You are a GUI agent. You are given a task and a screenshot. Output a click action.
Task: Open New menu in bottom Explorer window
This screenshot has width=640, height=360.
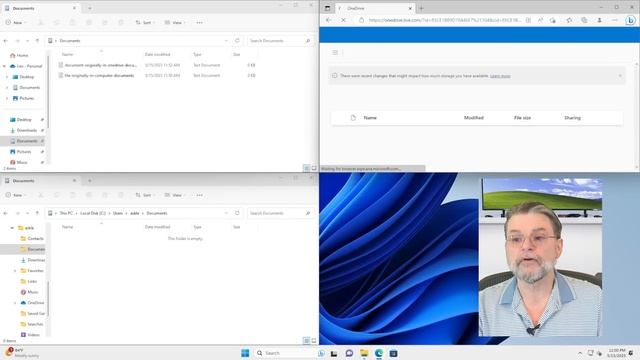[x=16, y=195]
